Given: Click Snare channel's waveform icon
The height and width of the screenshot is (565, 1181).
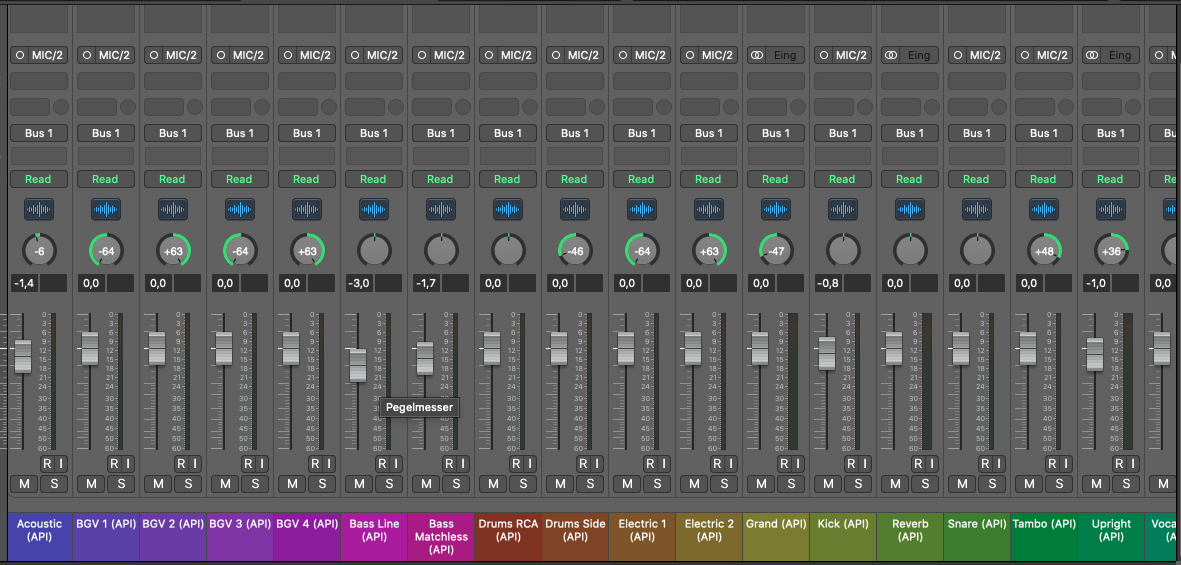Looking at the screenshot, I should tap(978, 209).
